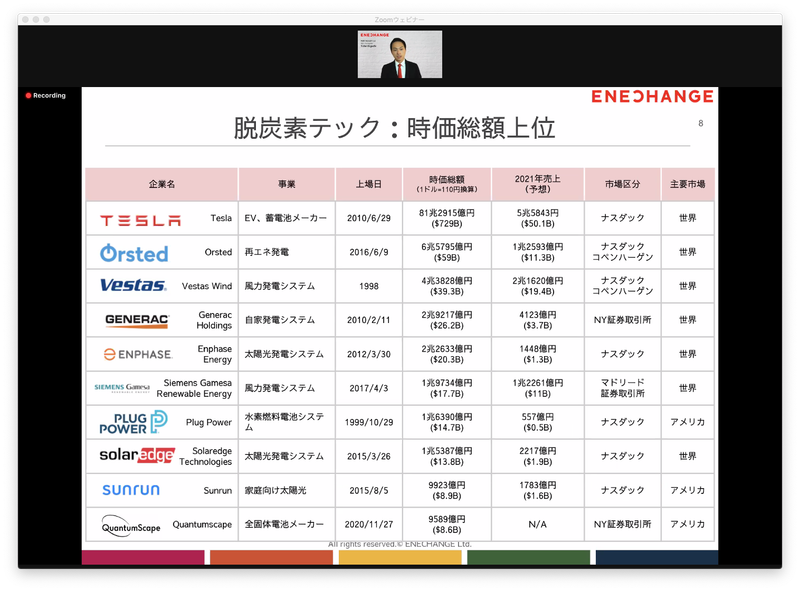Click Tesla market cap 81兆2915億円
Viewport: 800px width, 591px height.
click(446, 213)
